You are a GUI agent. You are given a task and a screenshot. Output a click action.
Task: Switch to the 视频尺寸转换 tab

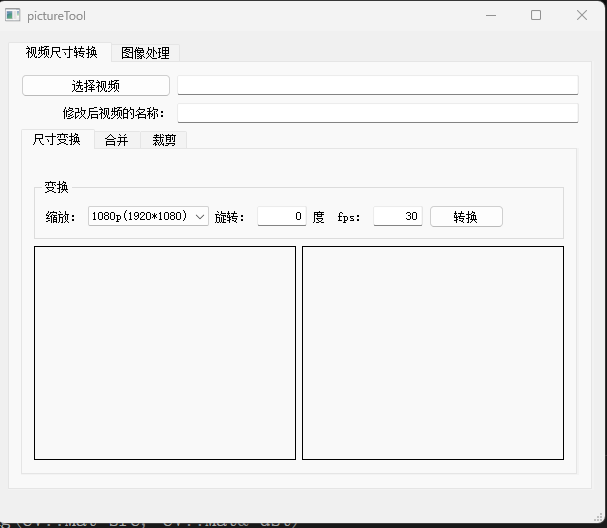coord(61,53)
